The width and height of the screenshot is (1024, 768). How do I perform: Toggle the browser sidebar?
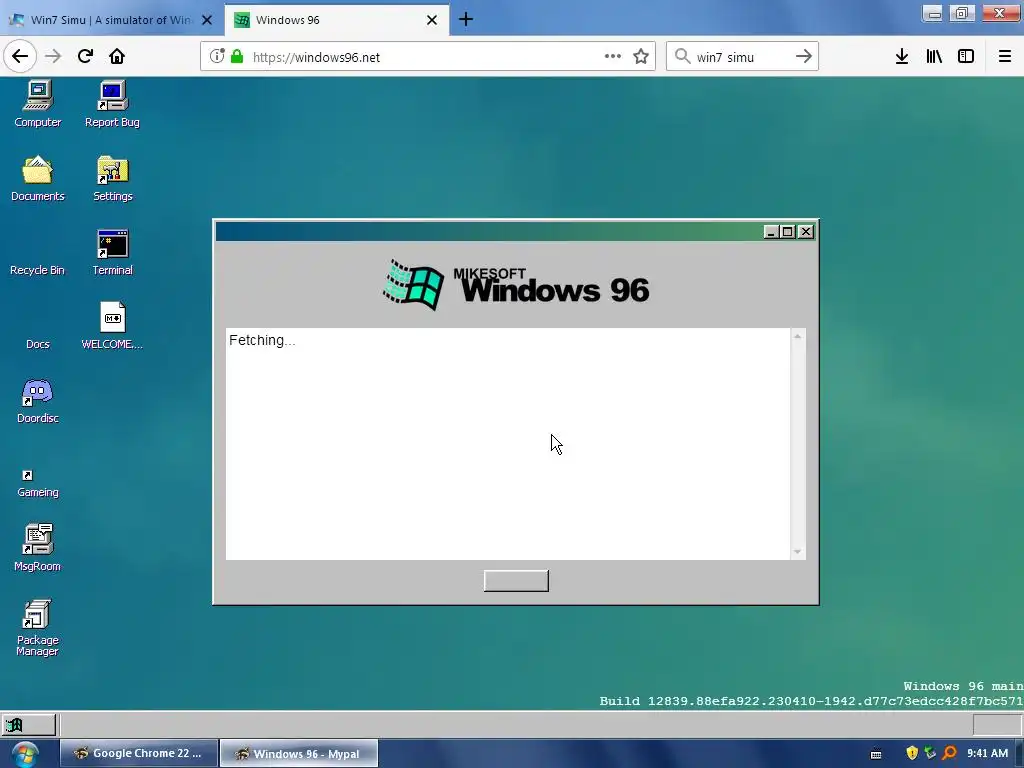point(966,56)
